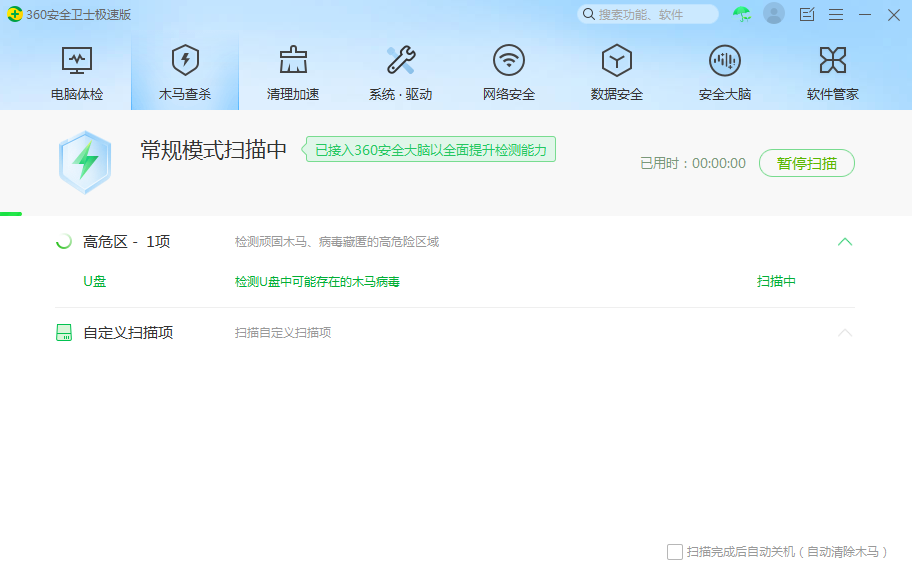912x576 pixels.
Task: Open the user account avatar
Action: click(x=774, y=13)
